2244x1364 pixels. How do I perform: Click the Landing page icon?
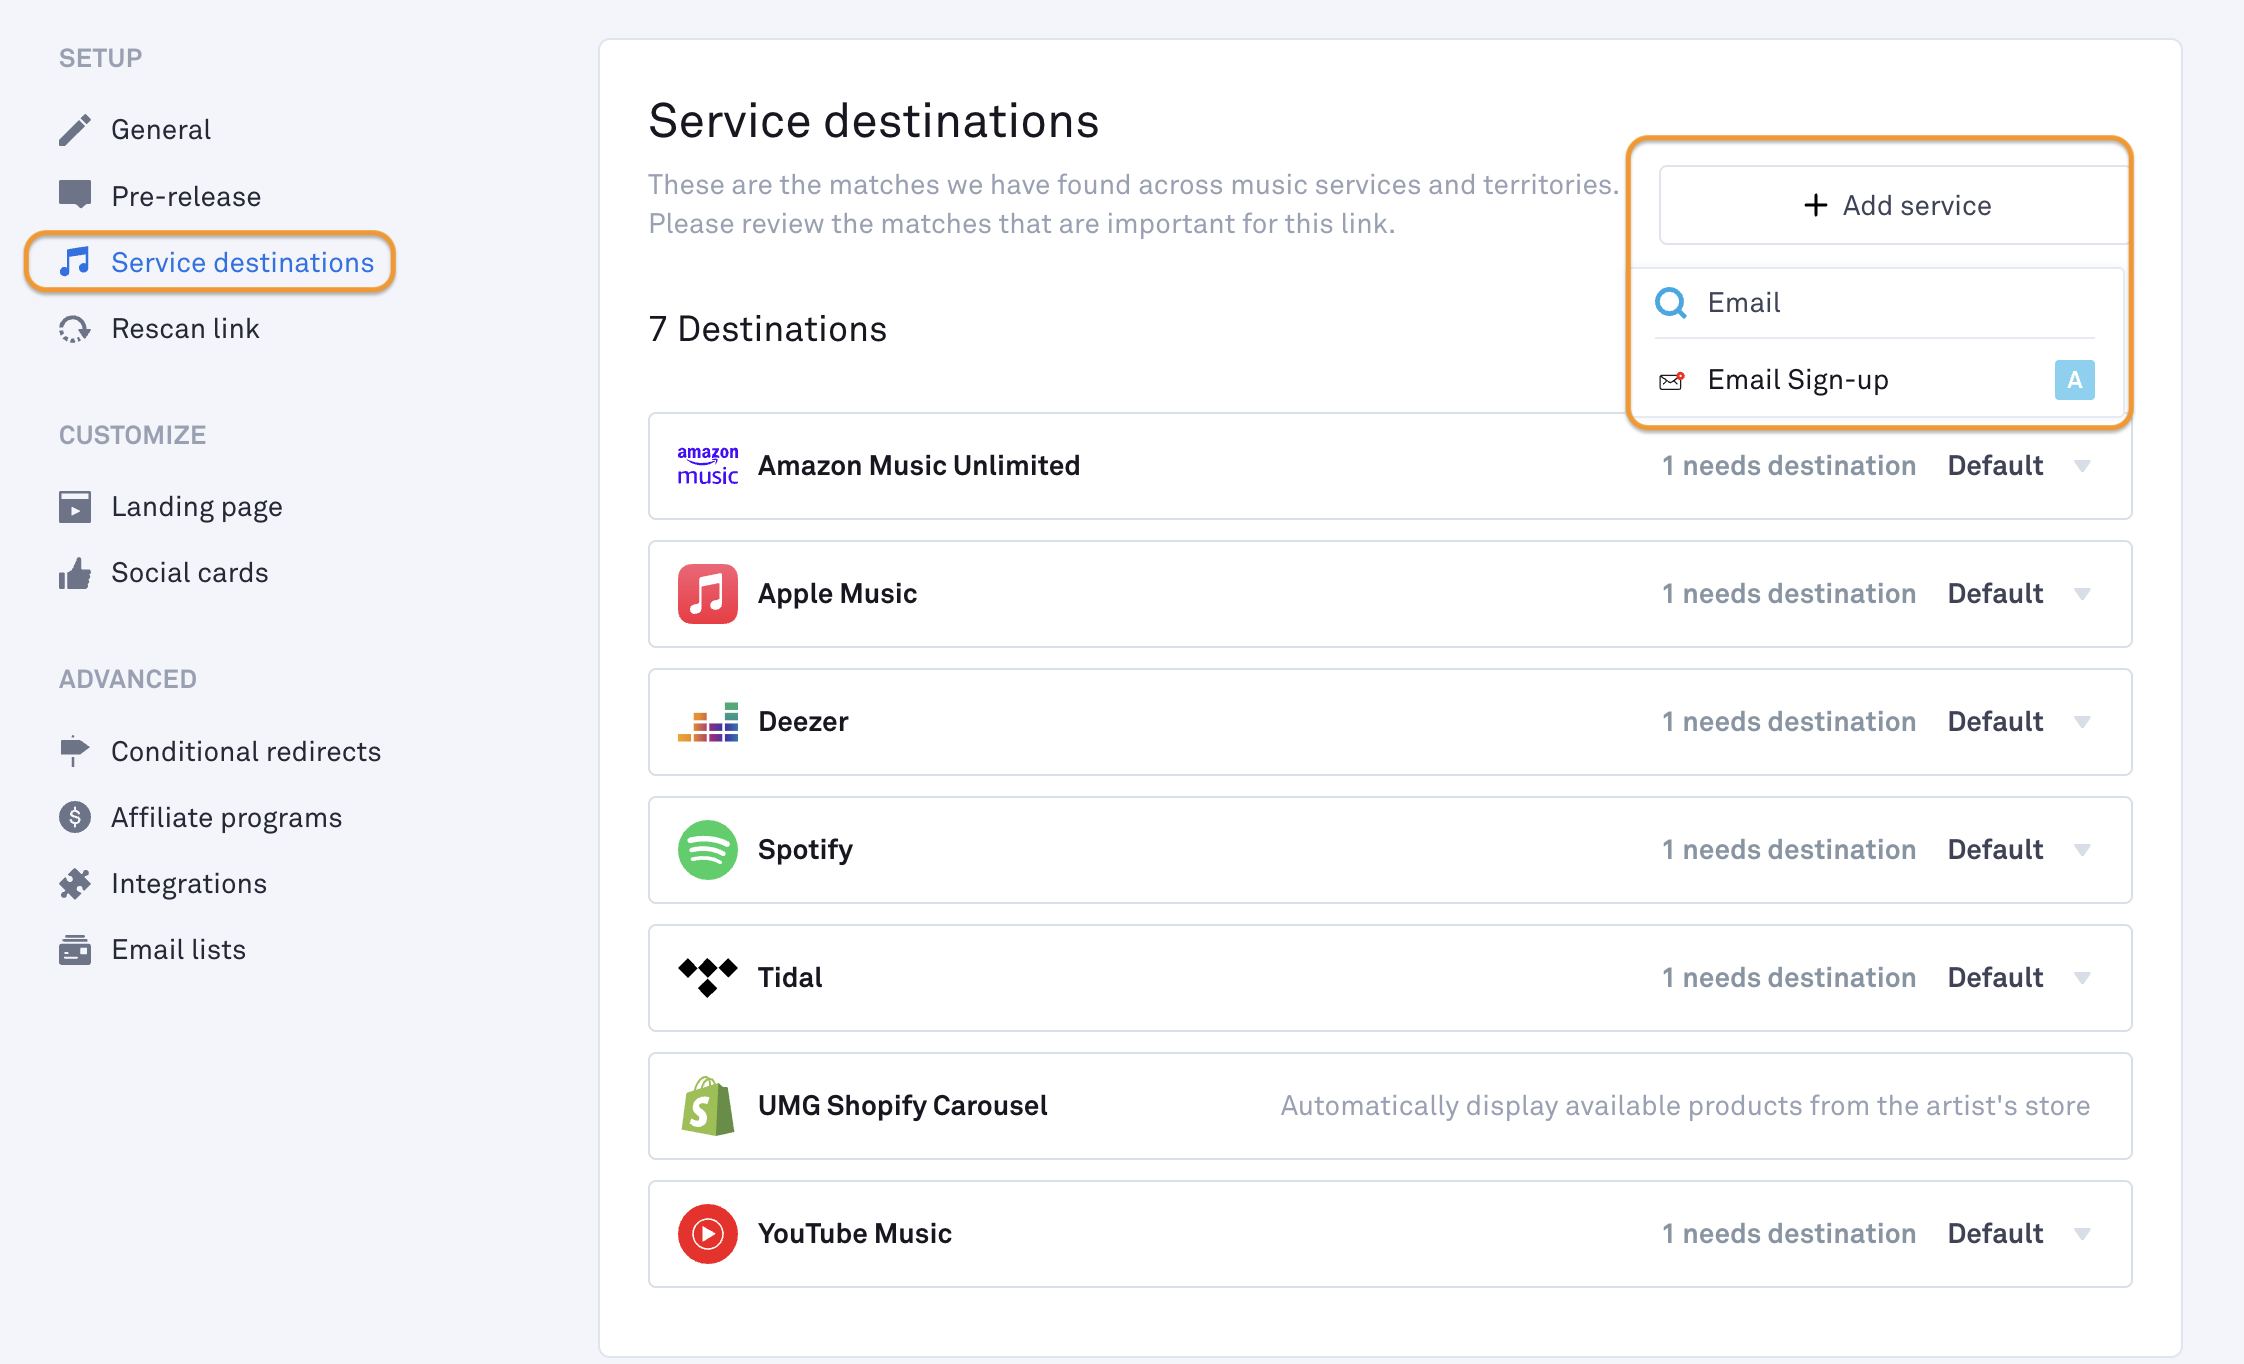tap(75, 507)
